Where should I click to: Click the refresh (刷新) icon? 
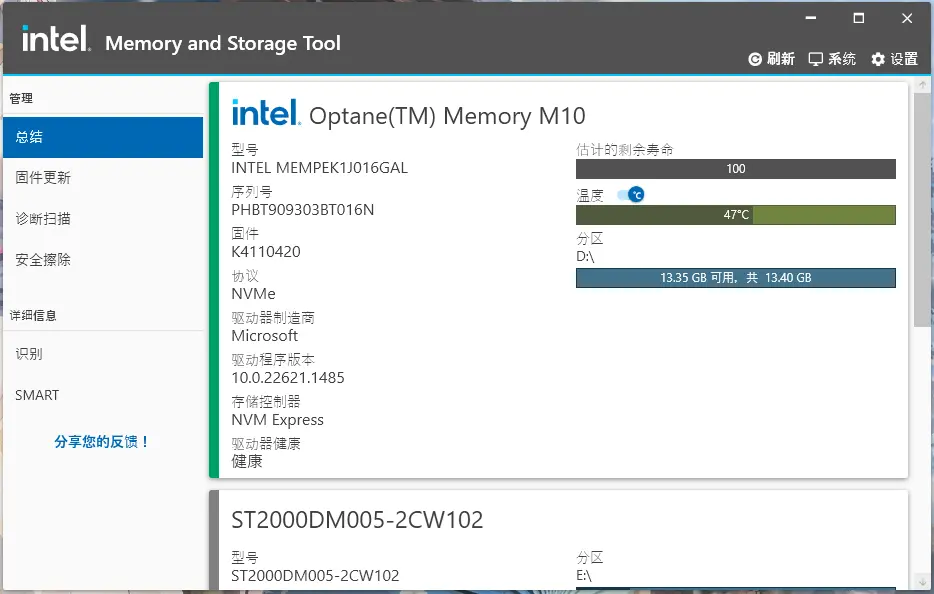(x=756, y=59)
